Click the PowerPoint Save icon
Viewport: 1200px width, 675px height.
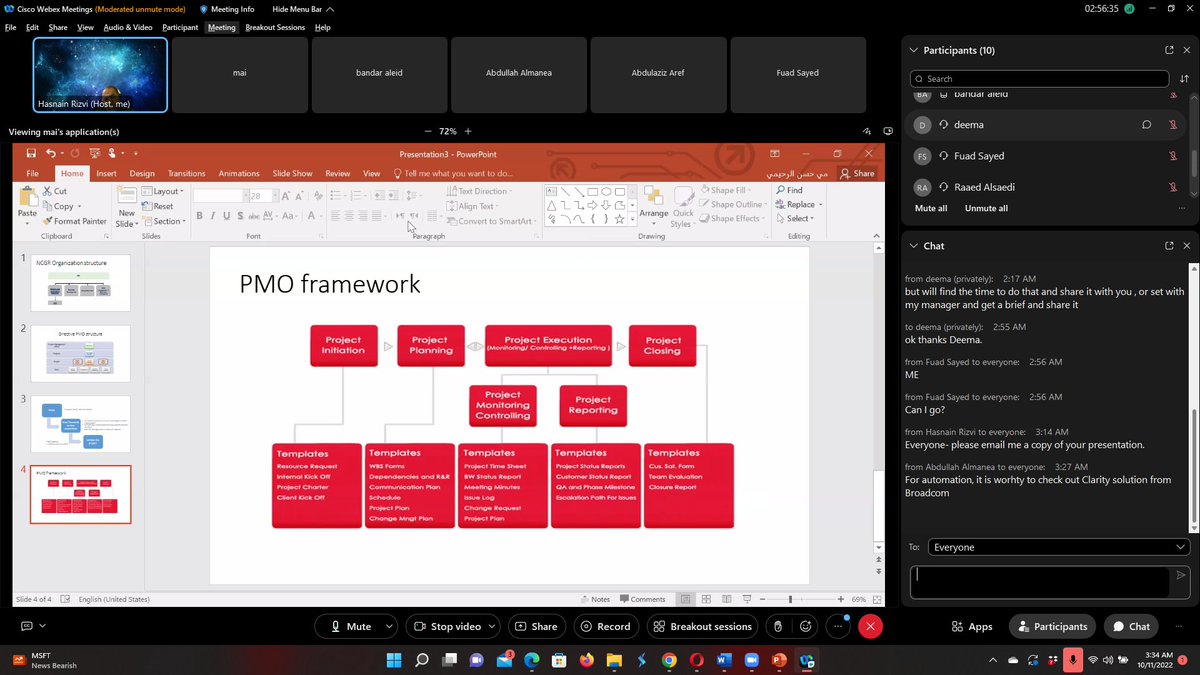pos(31,153)
